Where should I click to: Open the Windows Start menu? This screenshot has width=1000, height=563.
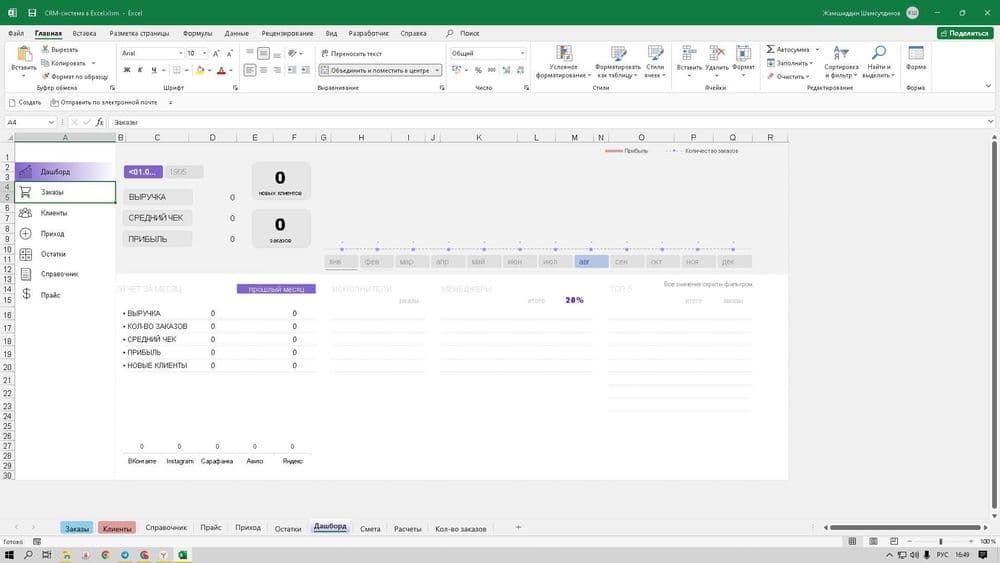pyautogui.click(x=9, y=555)
